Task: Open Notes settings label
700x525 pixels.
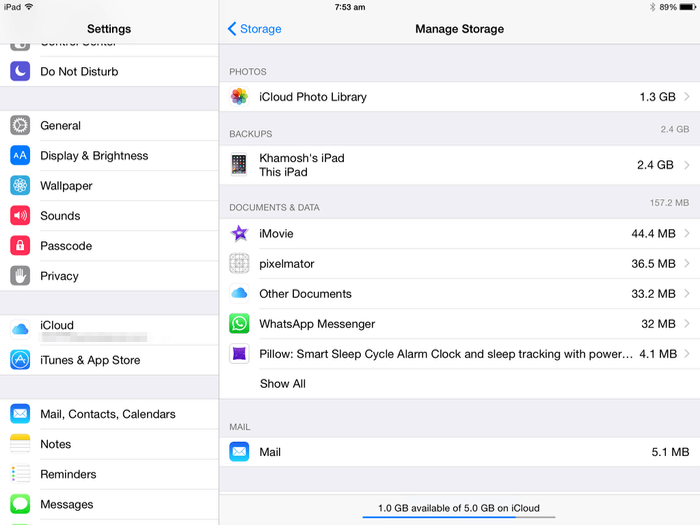Action: click(x=56, y=444)
